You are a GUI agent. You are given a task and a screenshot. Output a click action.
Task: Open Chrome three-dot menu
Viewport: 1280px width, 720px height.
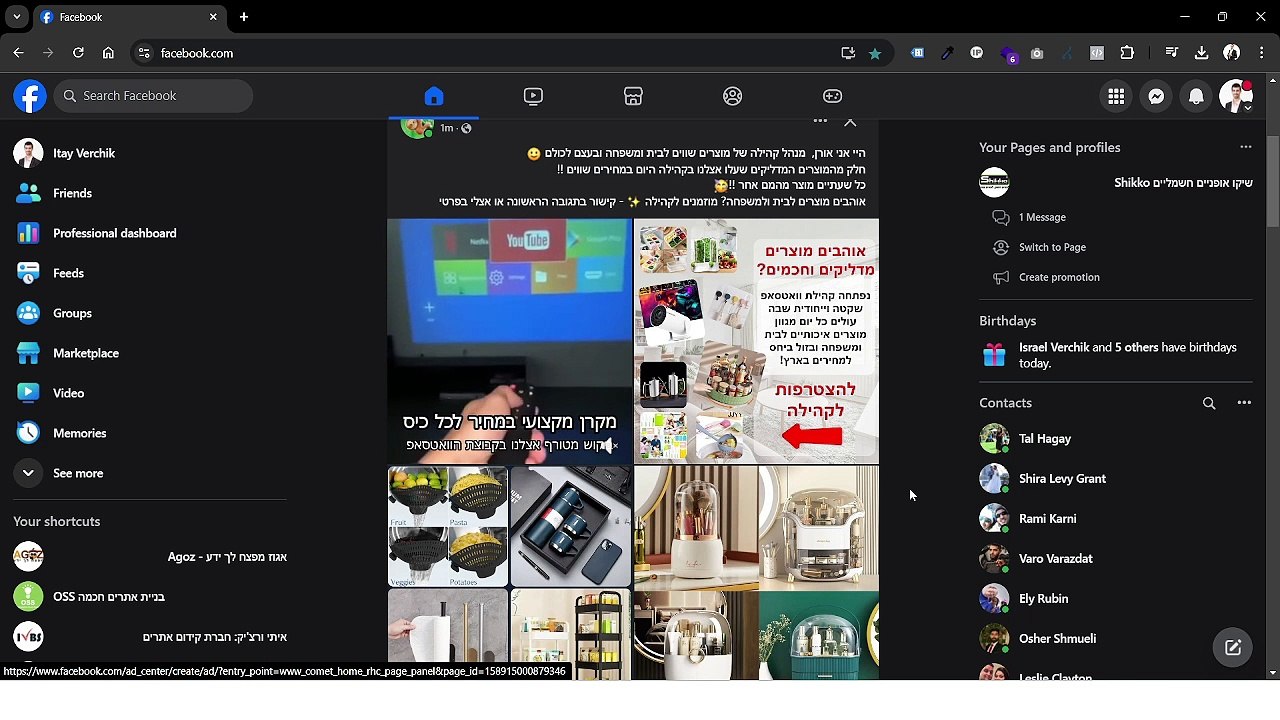tap(1262, 53)
